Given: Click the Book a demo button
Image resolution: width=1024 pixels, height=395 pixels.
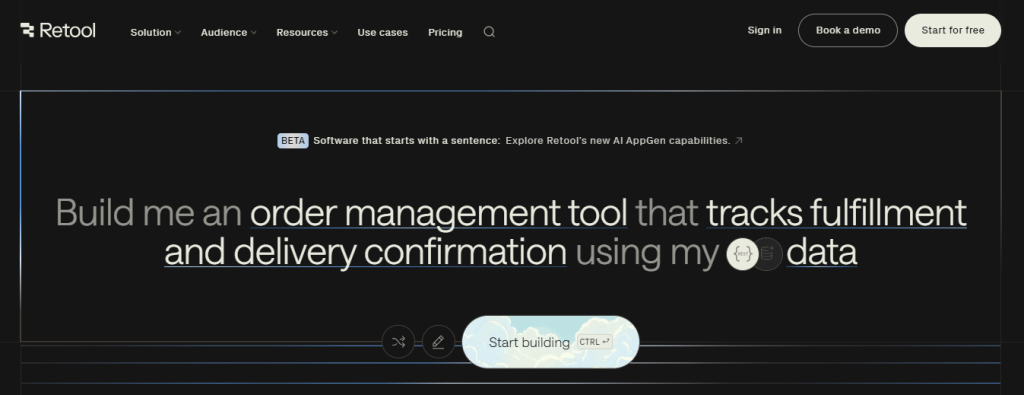Looking at the screenshot, I should [x=848, y=30].
